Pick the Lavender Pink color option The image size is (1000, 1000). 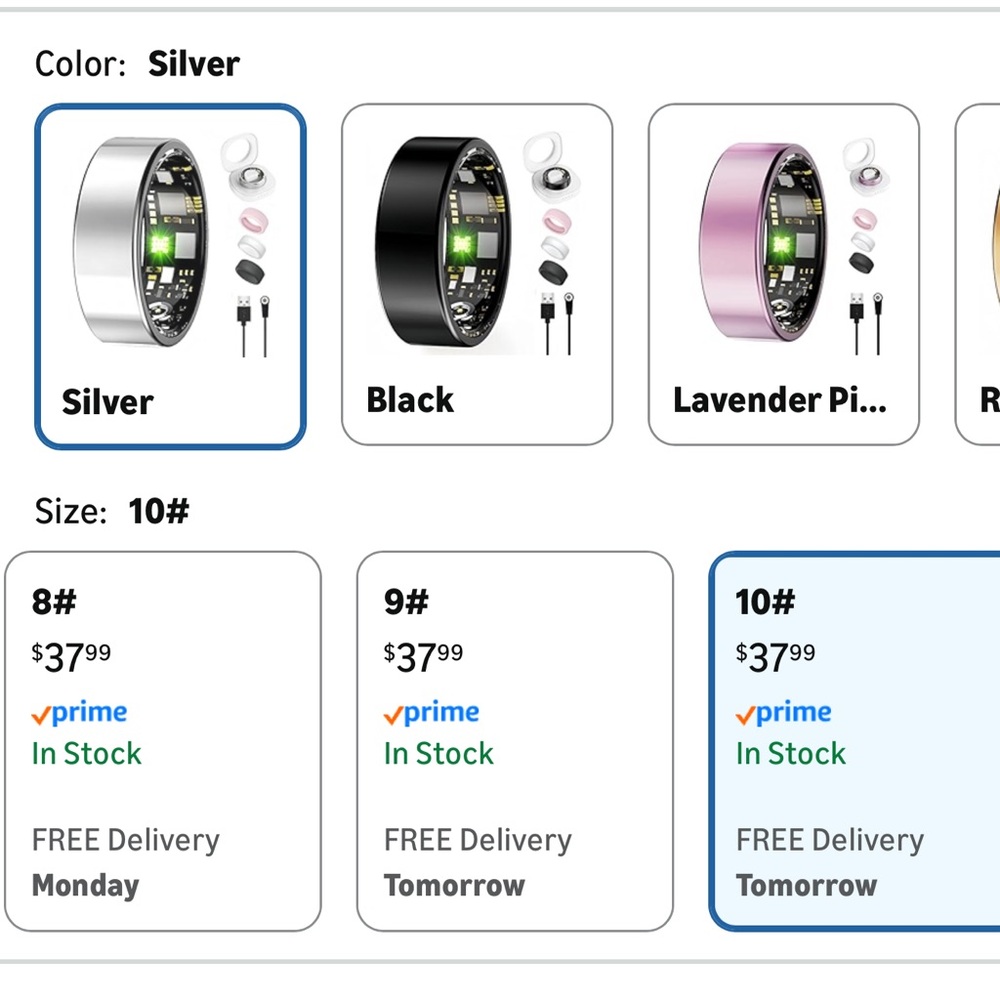(x=783, y=274)
